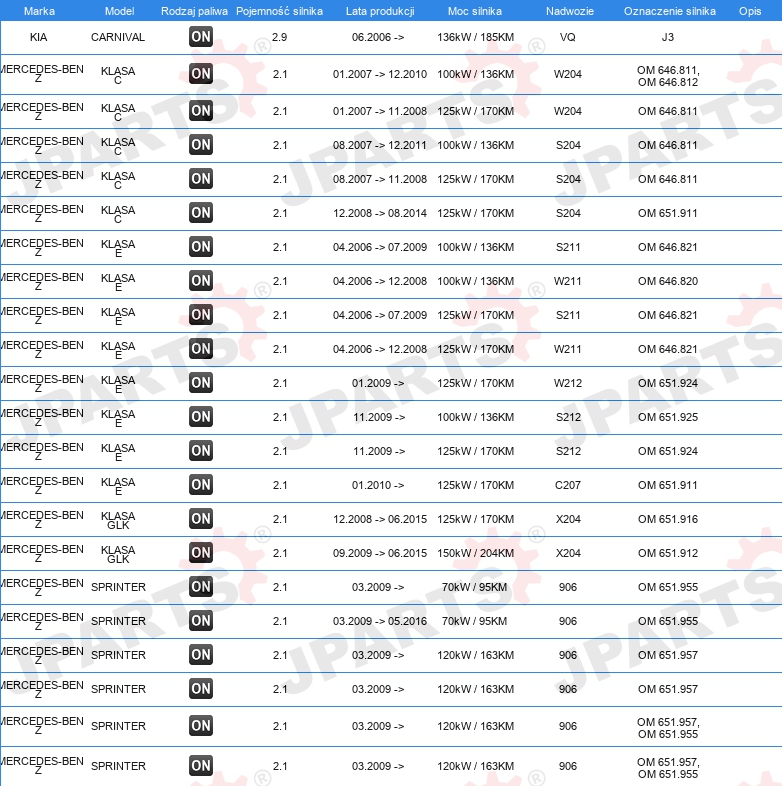Select the KIA brand cell

click(39, 37)
